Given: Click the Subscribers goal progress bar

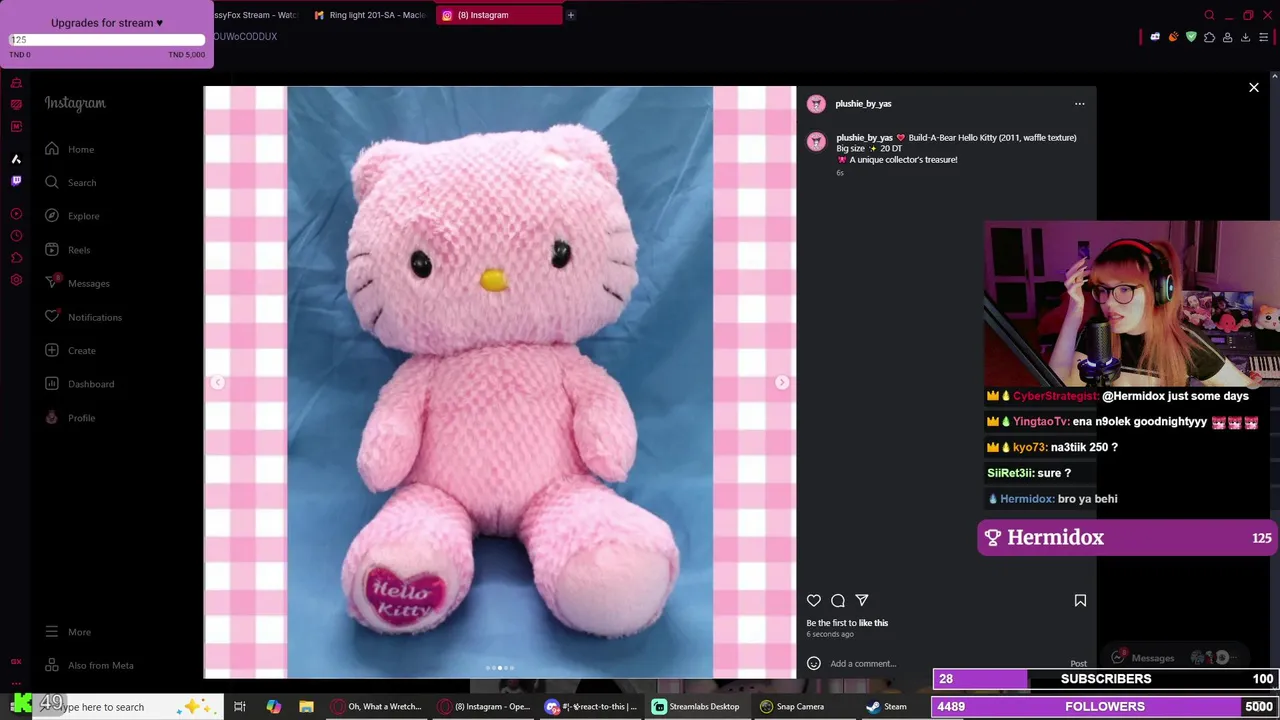Looking at the screenshot, I should (1105, 679).
